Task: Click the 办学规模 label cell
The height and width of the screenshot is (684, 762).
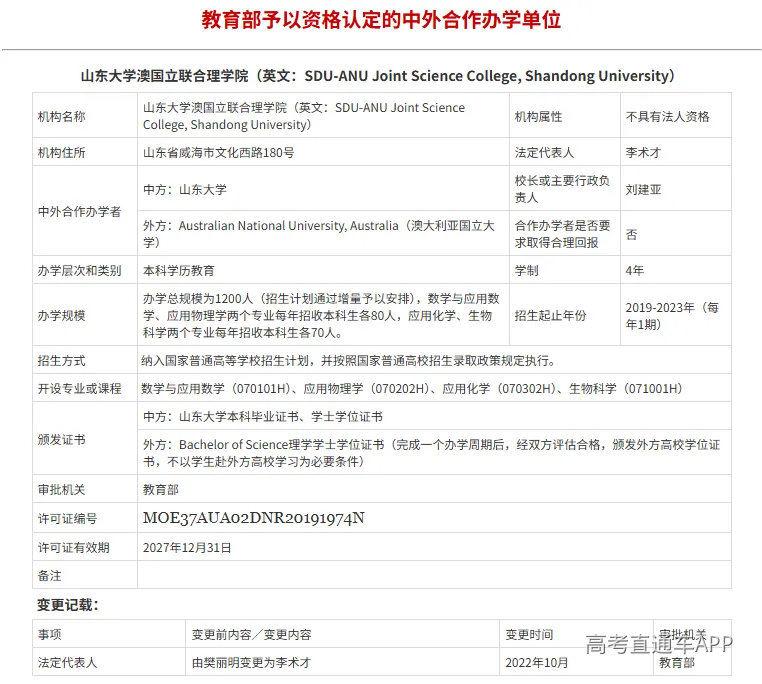Action: coord(85,315)
